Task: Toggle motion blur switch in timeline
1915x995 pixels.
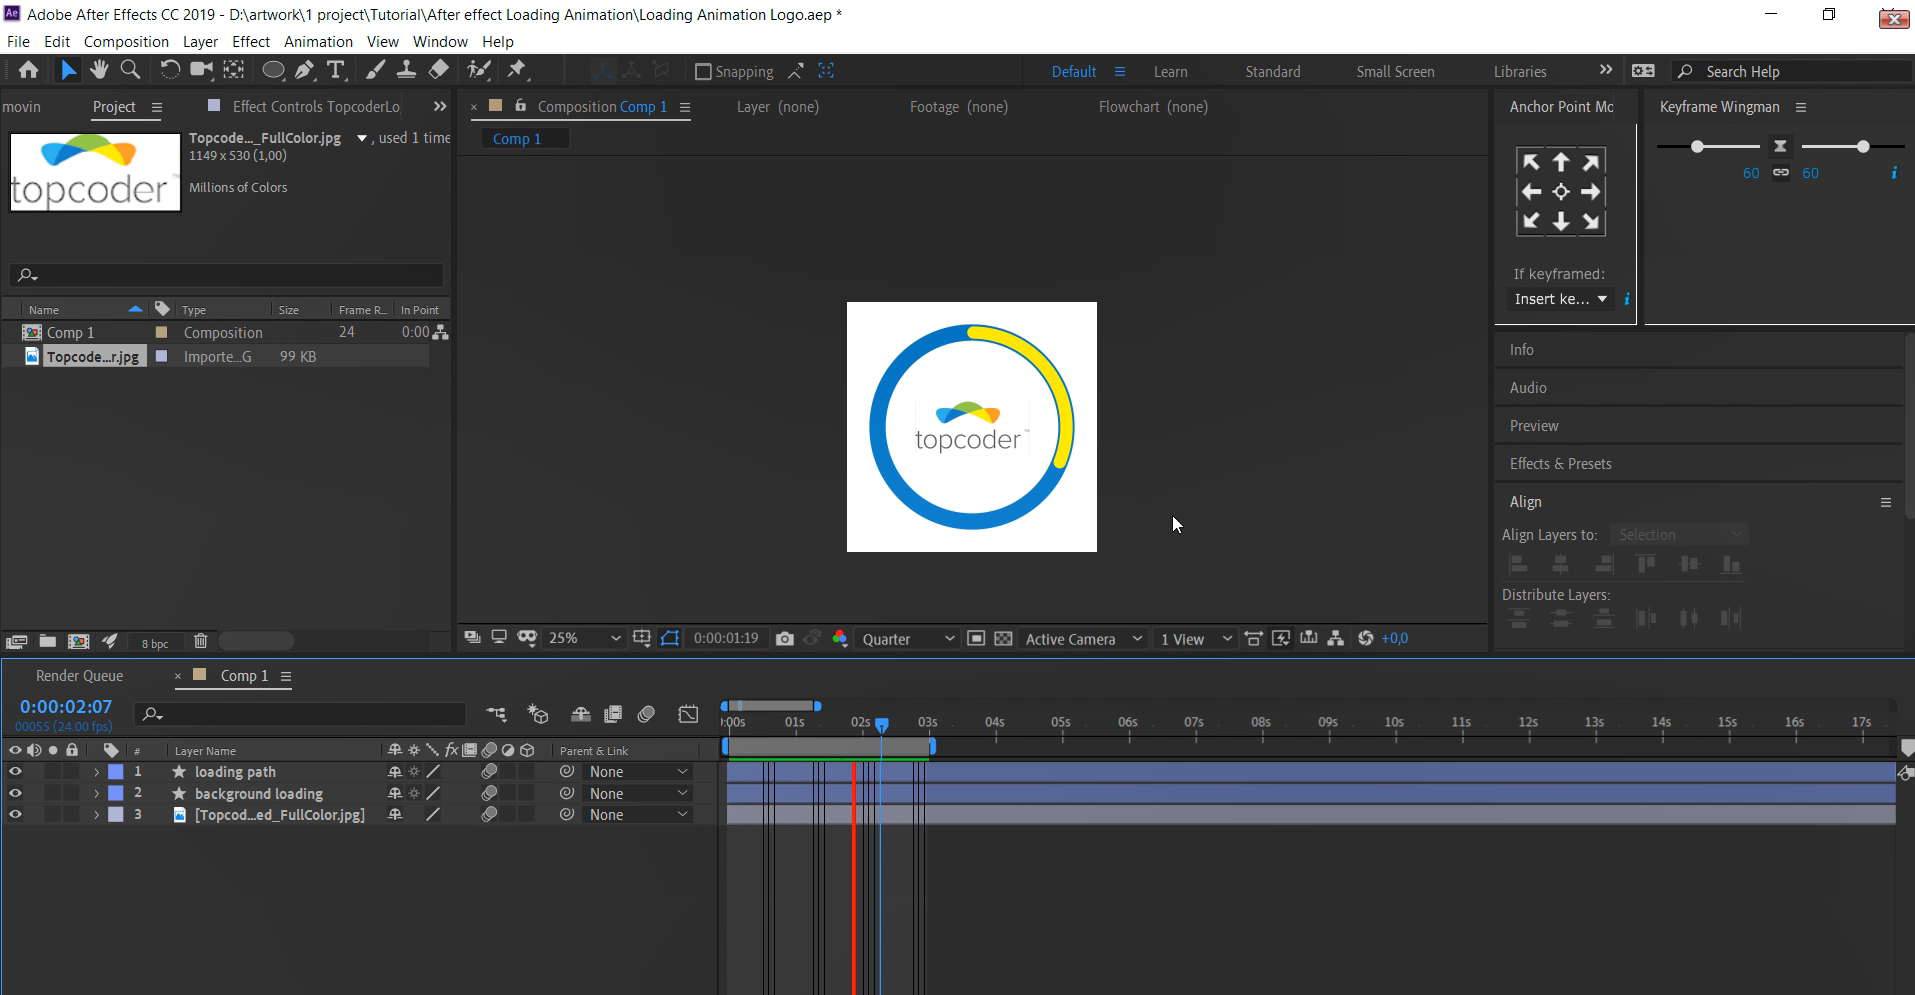Action: [x=646, y=714]
